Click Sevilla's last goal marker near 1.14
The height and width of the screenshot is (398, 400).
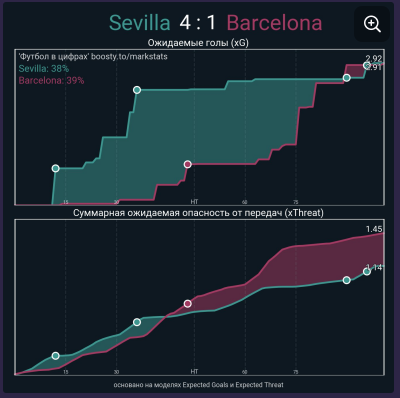pyautogui.click(x=367, y=272)
